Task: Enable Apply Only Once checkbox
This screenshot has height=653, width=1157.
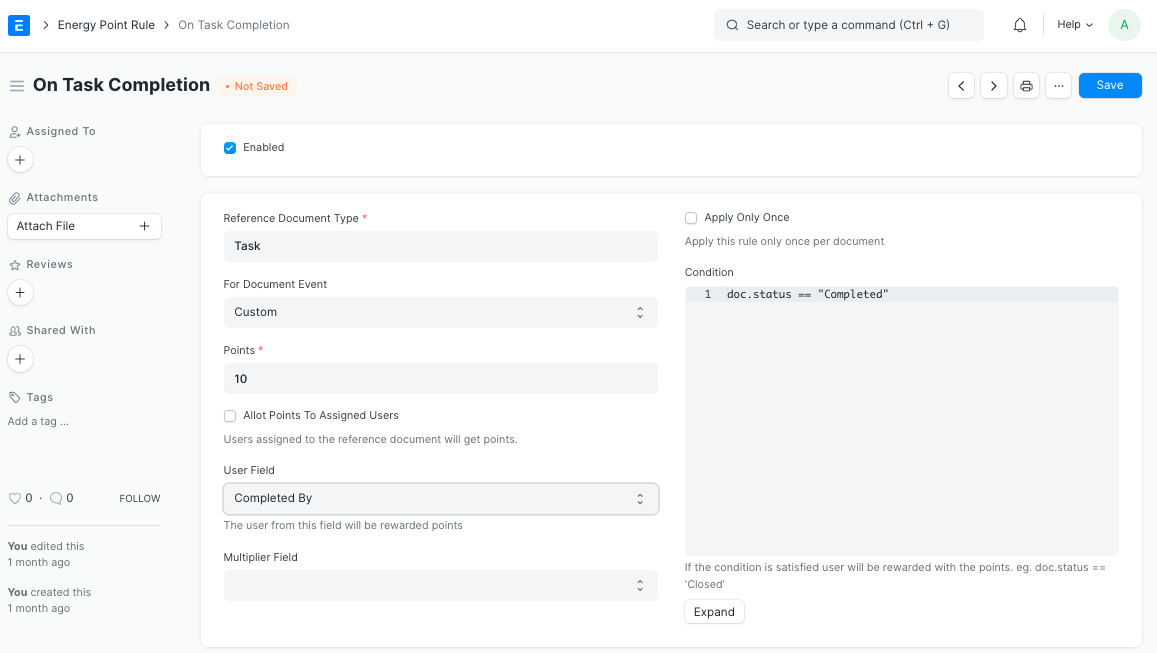Action: pos(691,218)
